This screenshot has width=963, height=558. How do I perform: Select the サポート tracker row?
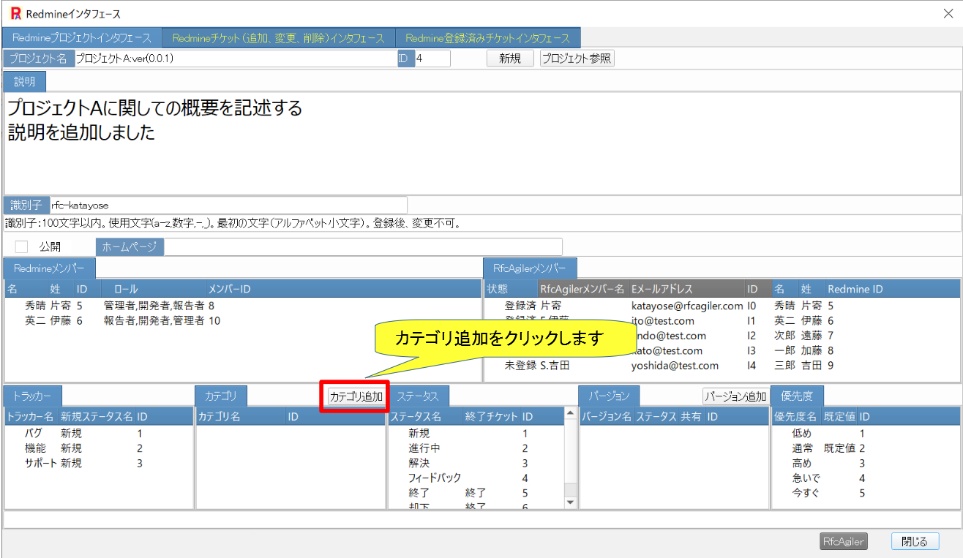[x=99, y=463]
